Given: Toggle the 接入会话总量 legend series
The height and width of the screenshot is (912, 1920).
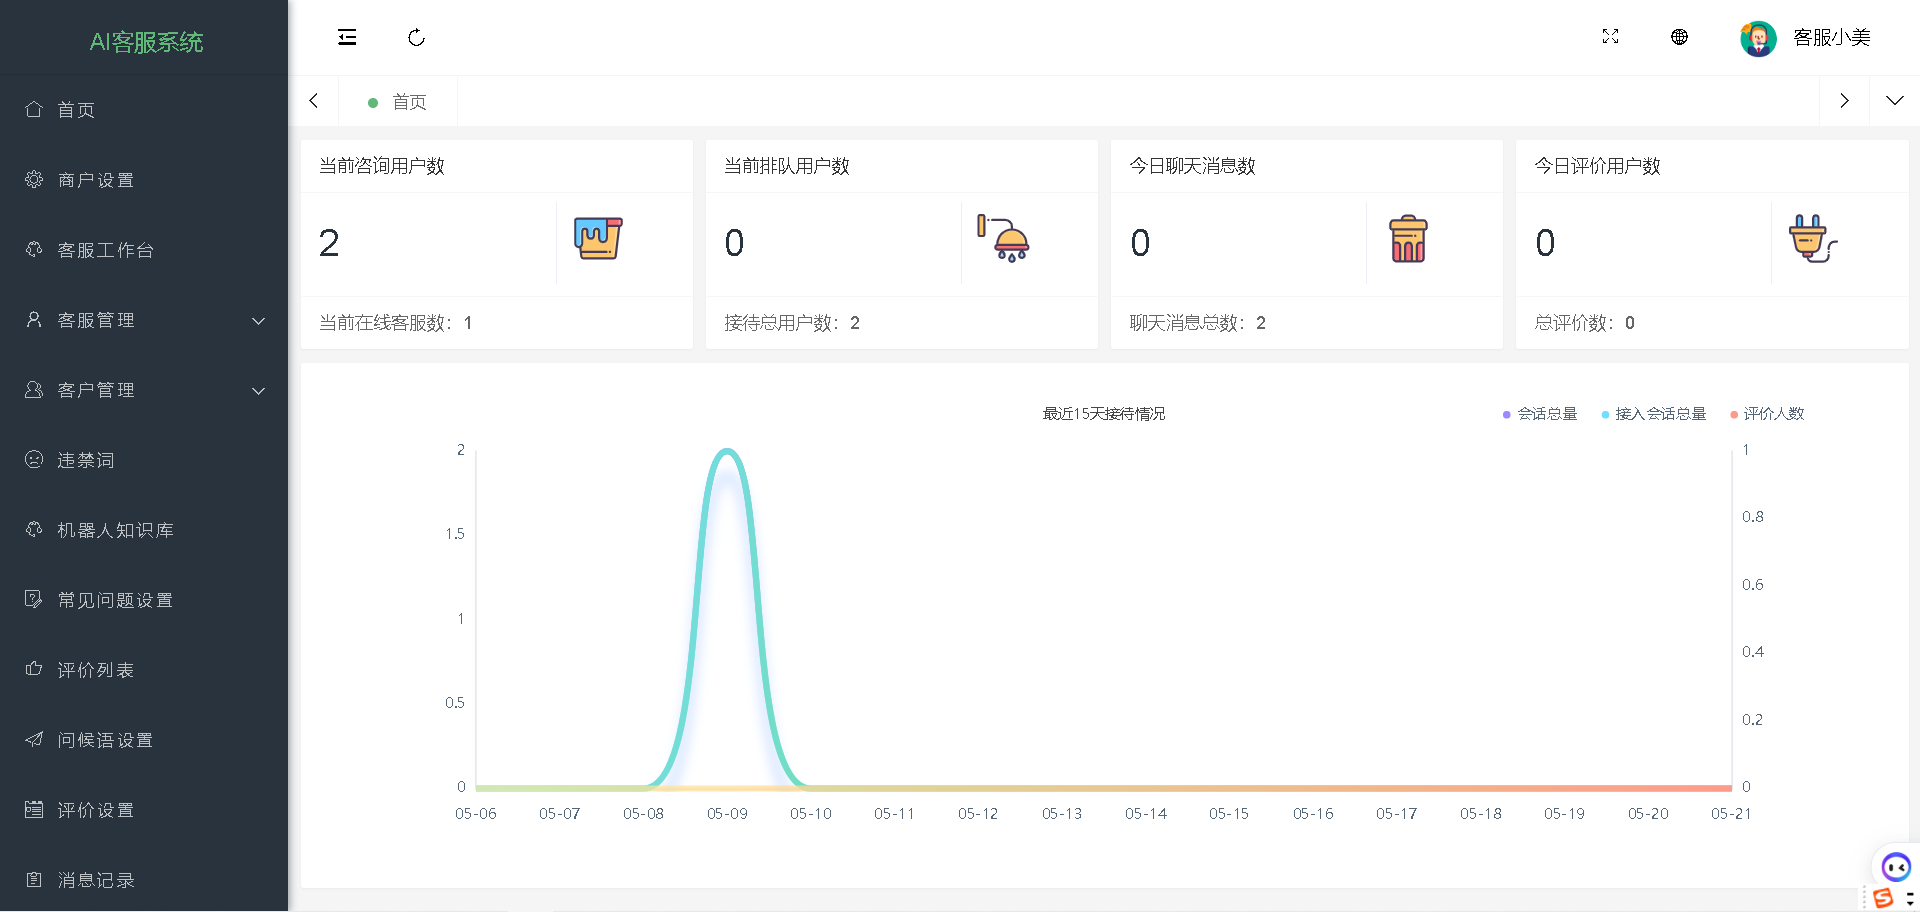Looking at the screenshot, I should click(x=1654, y=414).
